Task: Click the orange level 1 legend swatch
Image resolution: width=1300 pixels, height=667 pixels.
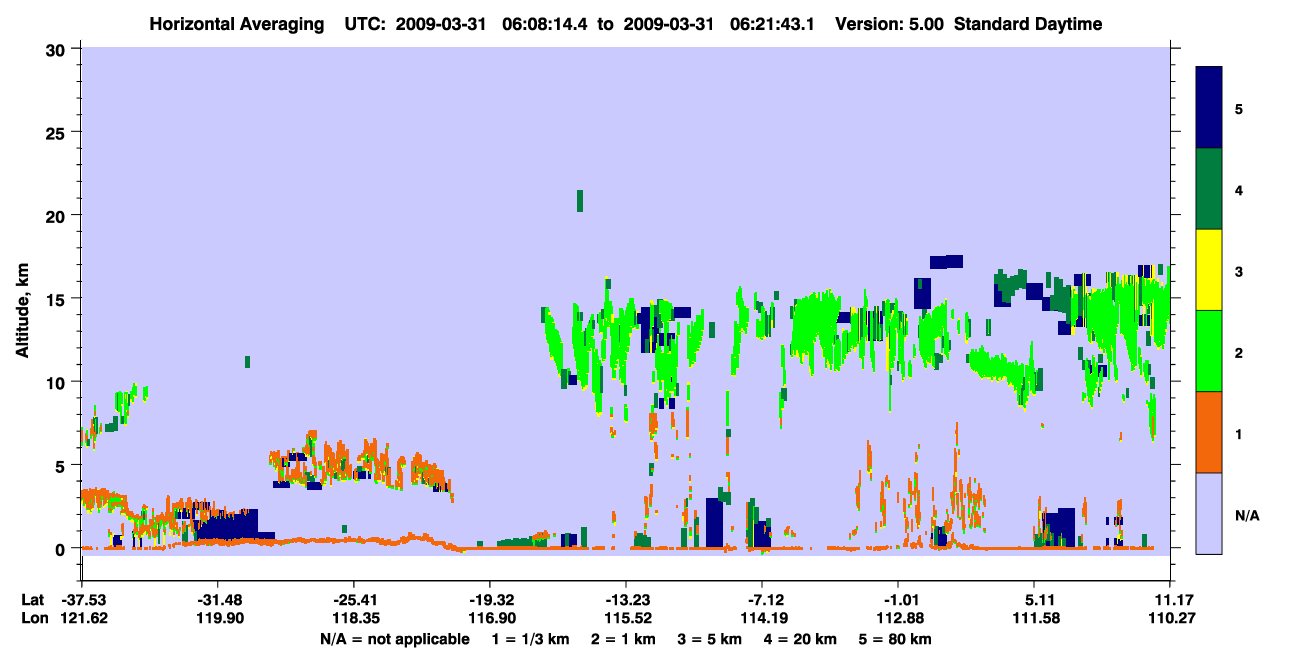Action: [x=1209, y=431]
